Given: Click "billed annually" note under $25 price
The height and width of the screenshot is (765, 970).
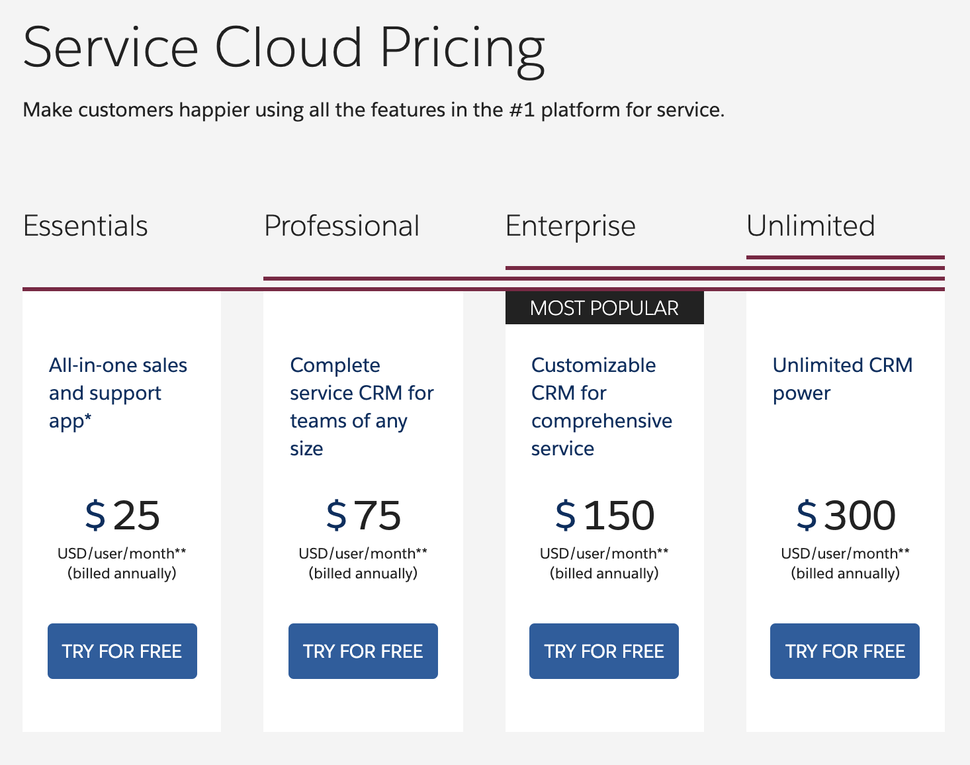Looking at the screenshot, I should (x=122, y=574).
